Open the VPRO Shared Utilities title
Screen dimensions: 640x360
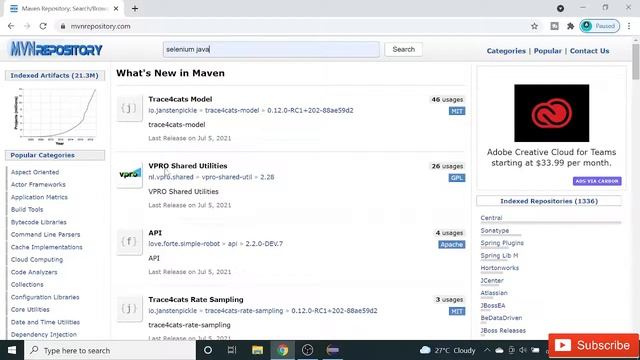click(x=188, y=166)
